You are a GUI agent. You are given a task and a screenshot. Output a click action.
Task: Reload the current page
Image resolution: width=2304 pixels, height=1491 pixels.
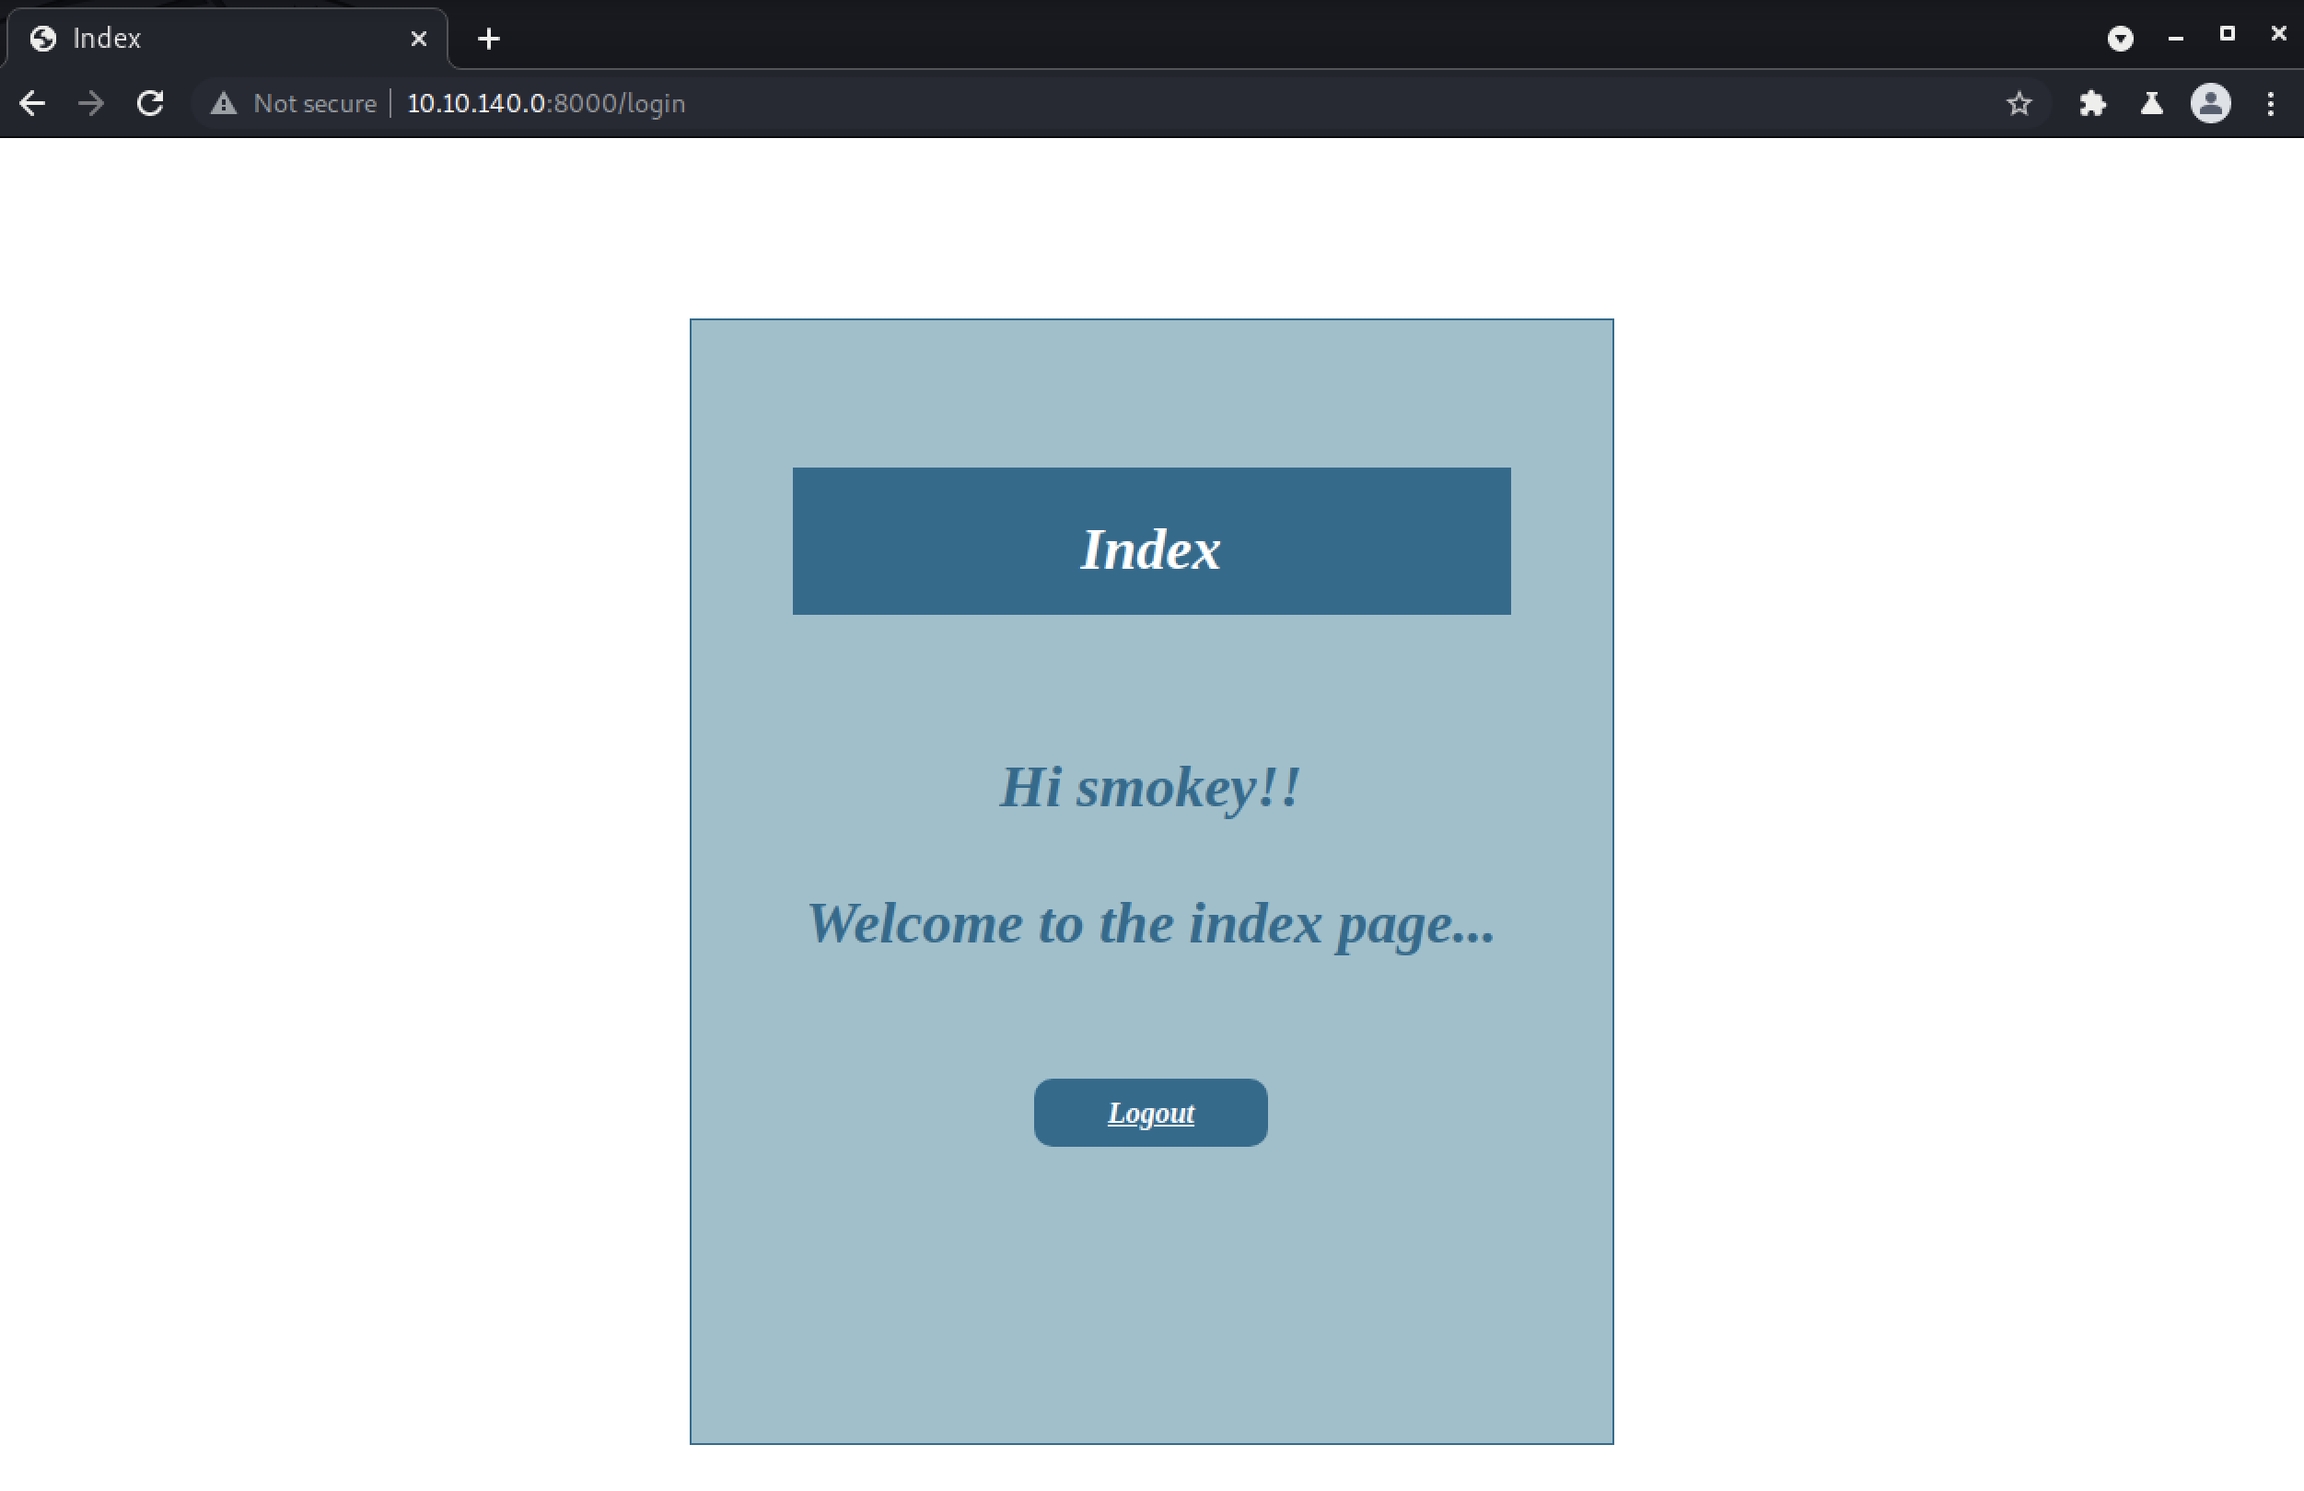pos(150,103)
